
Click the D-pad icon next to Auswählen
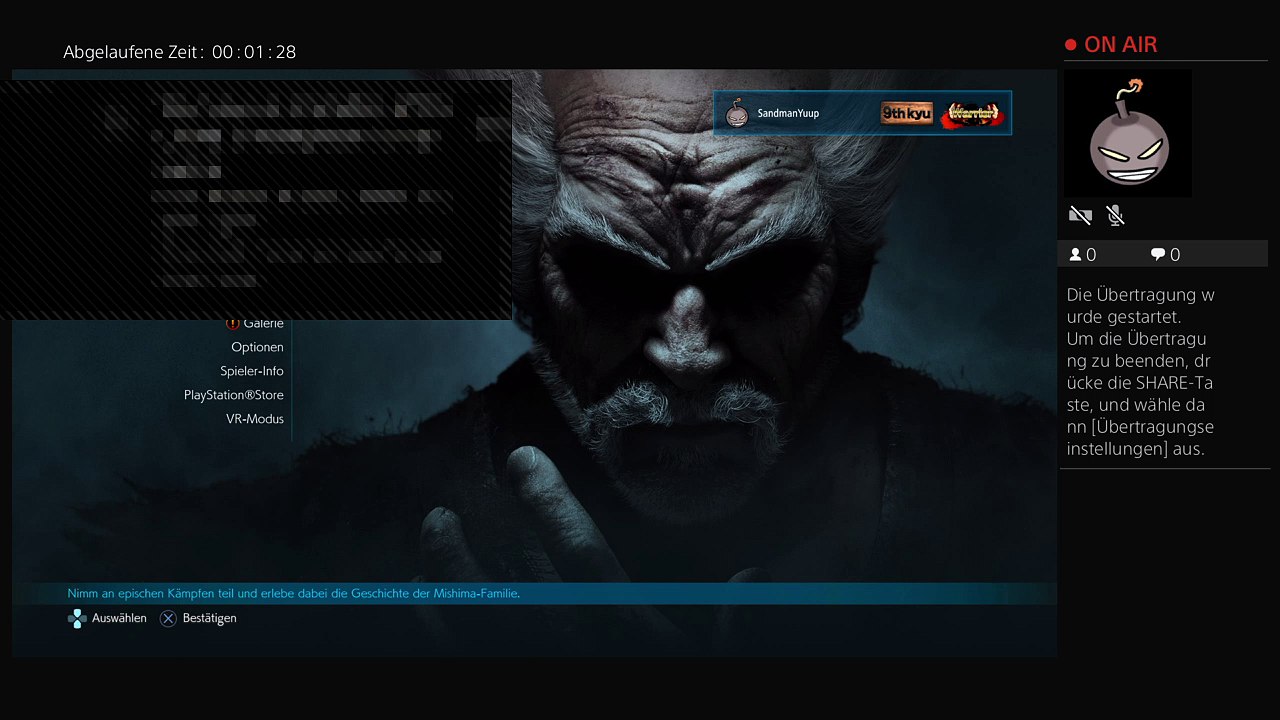[77, 619]
